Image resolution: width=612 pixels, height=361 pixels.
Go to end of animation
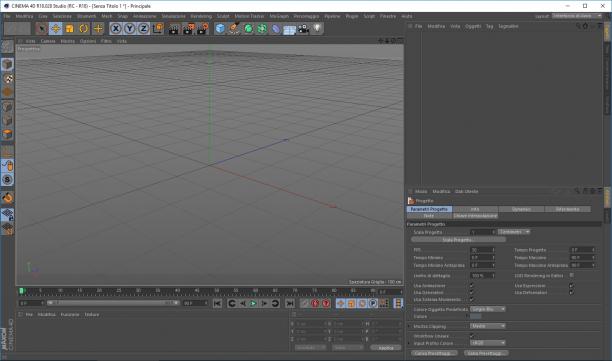(290, 303)
